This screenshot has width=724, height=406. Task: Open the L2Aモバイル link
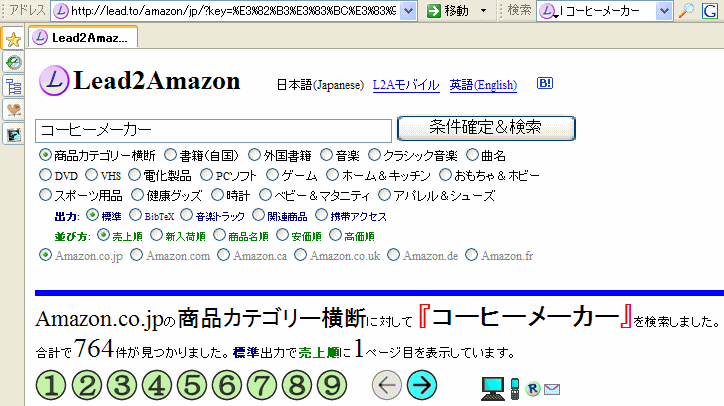coord(406,85)
